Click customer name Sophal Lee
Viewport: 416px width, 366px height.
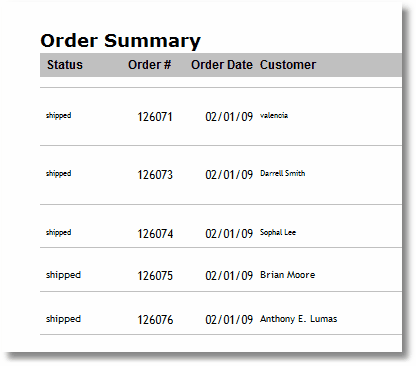(278, 232)
